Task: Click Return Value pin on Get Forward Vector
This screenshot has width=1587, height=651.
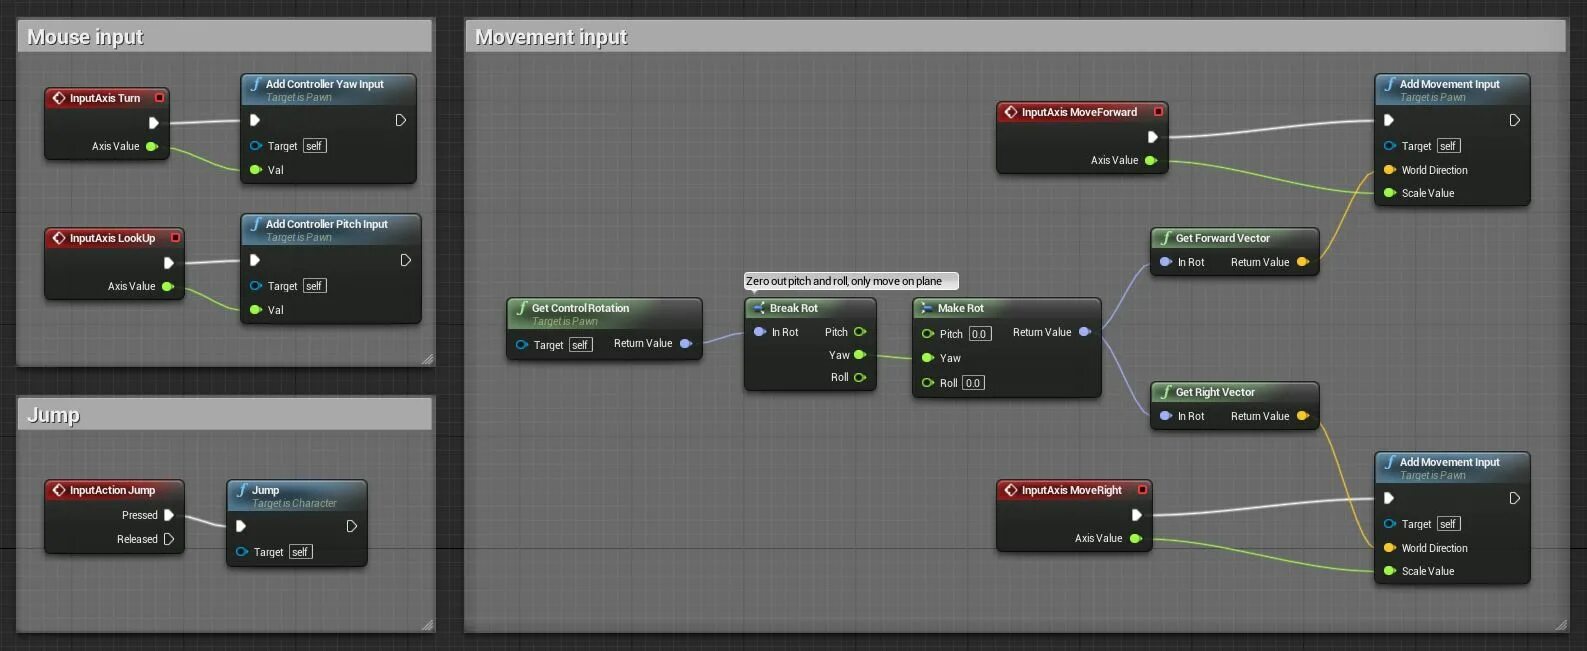Action: [1303, 262]
